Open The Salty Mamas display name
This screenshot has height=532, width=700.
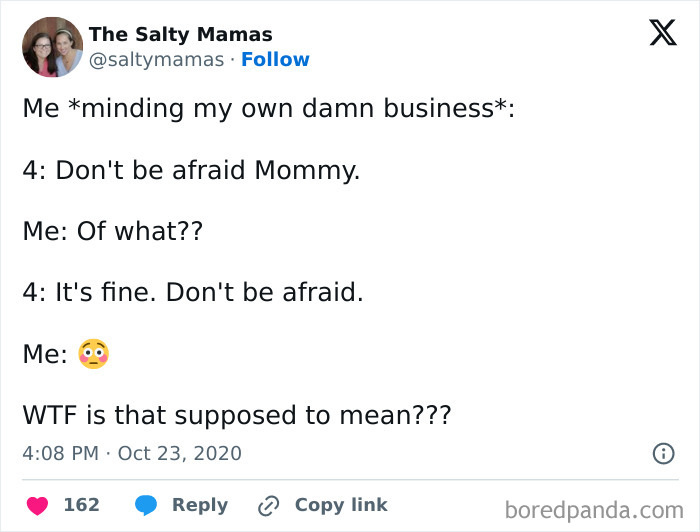pos(180,35)
